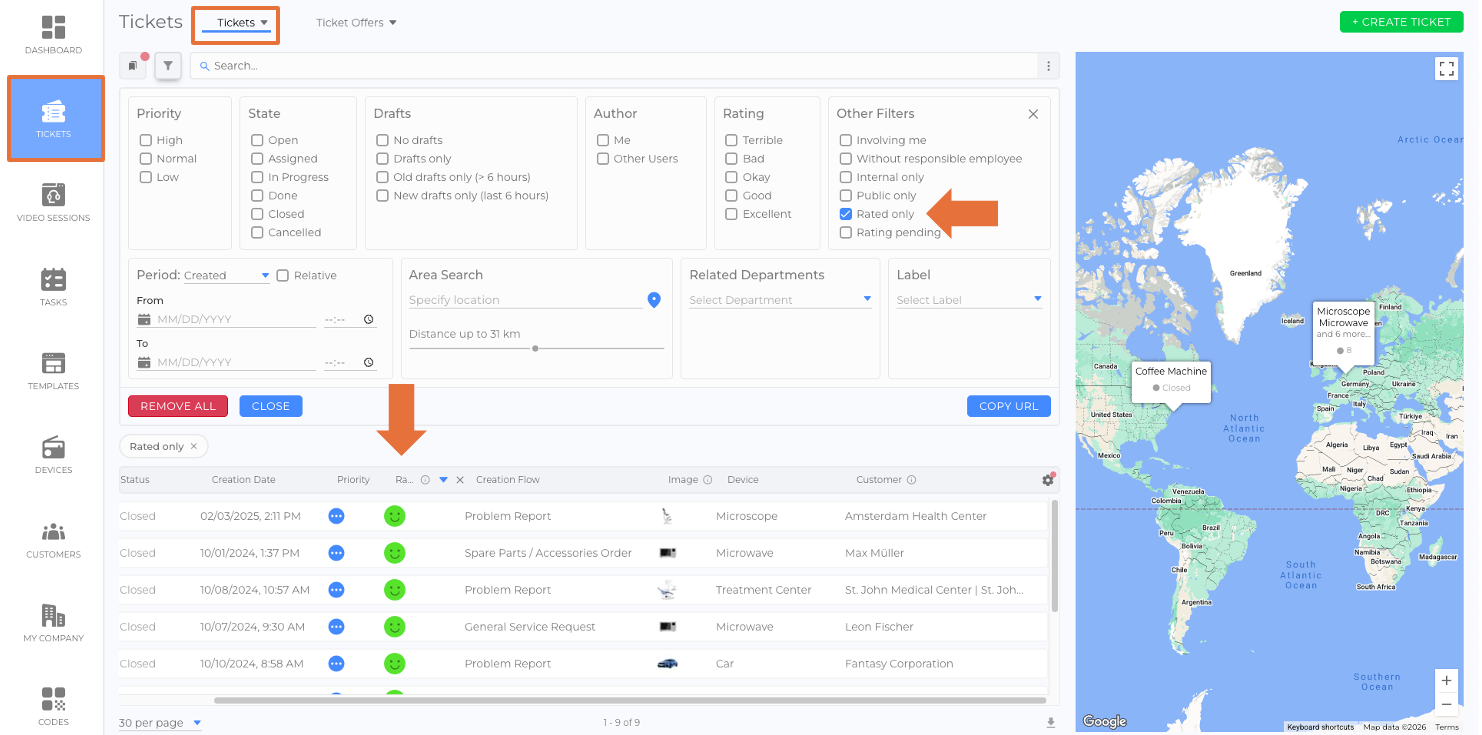Toggle the map fullscreen icon
This screenshot has height=735, width=1482.
click(x=1446, y=68)
